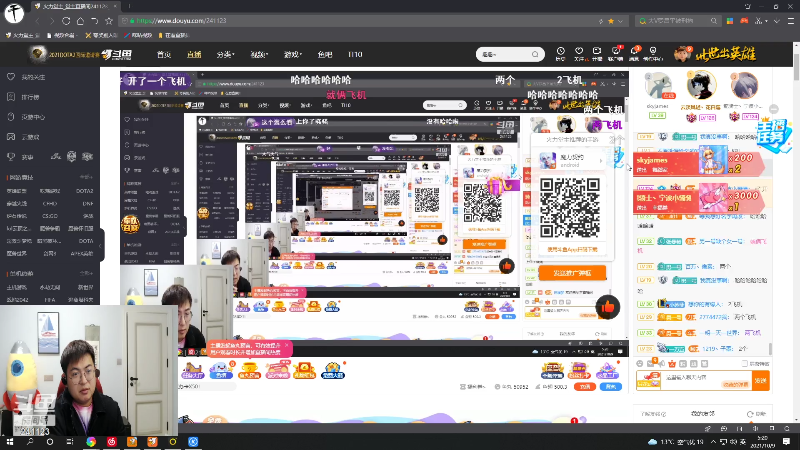Show hidden system tray icons
The image size is (800, 450).
(x=713, y=442)
